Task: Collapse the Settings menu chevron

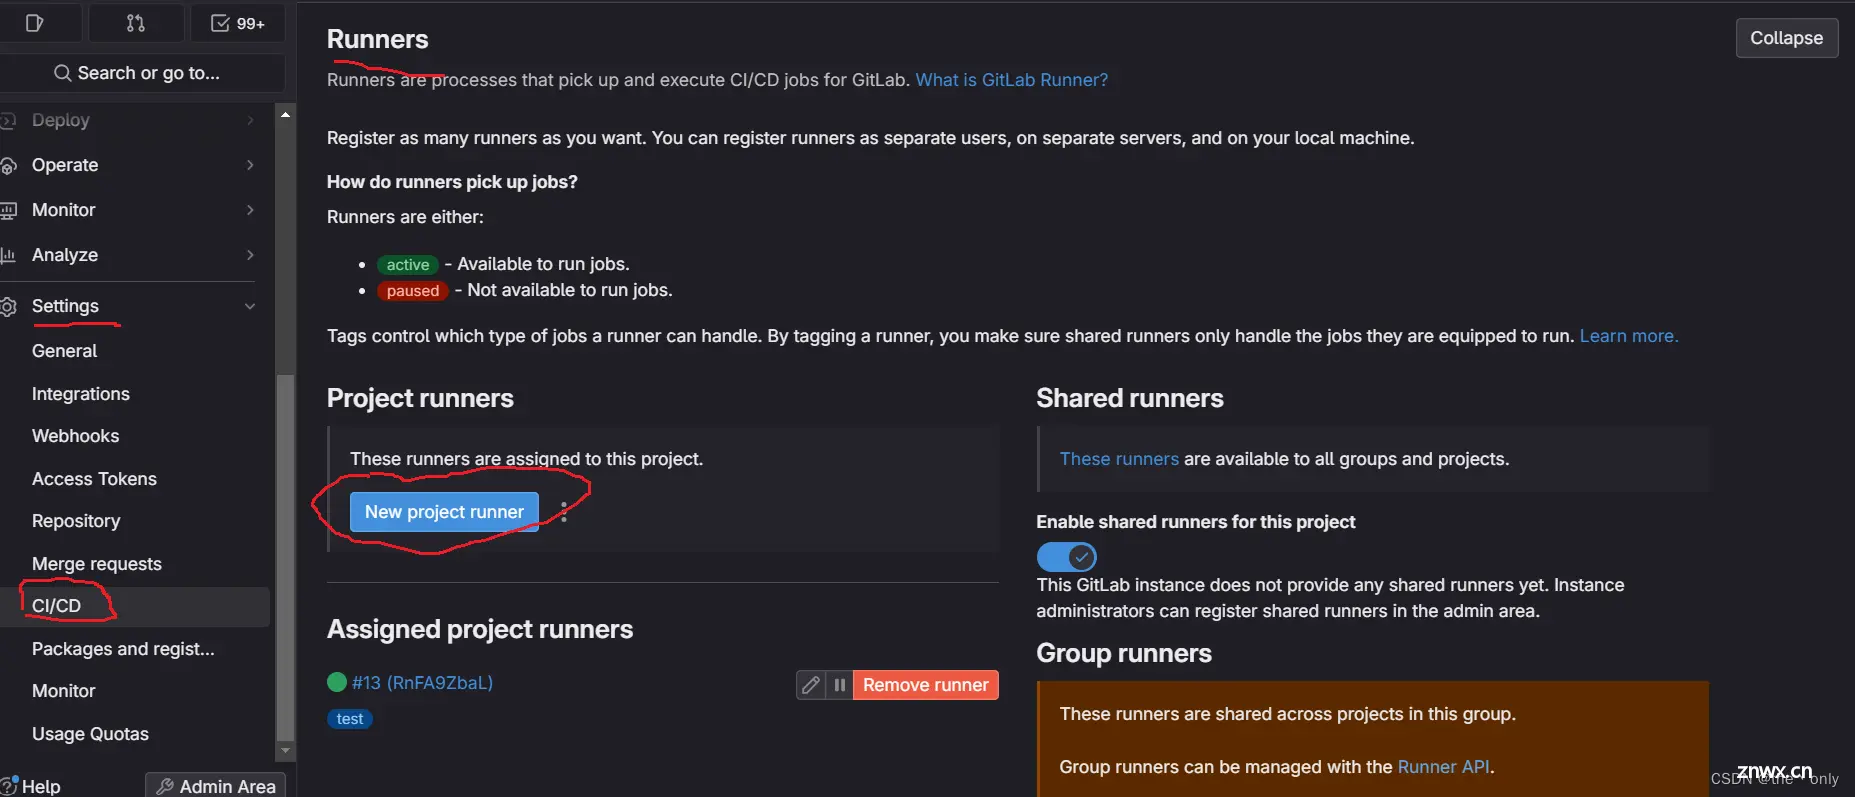Action: (x=250, y=306)
